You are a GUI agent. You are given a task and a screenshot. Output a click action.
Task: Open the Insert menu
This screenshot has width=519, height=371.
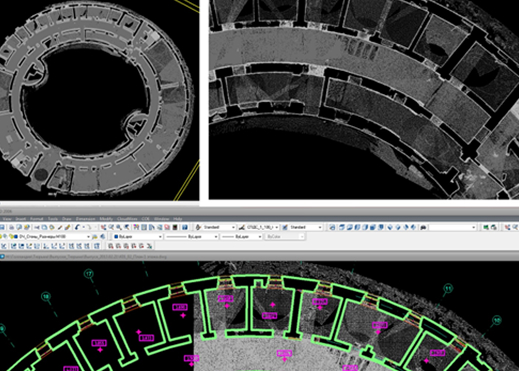click(21, 219)
